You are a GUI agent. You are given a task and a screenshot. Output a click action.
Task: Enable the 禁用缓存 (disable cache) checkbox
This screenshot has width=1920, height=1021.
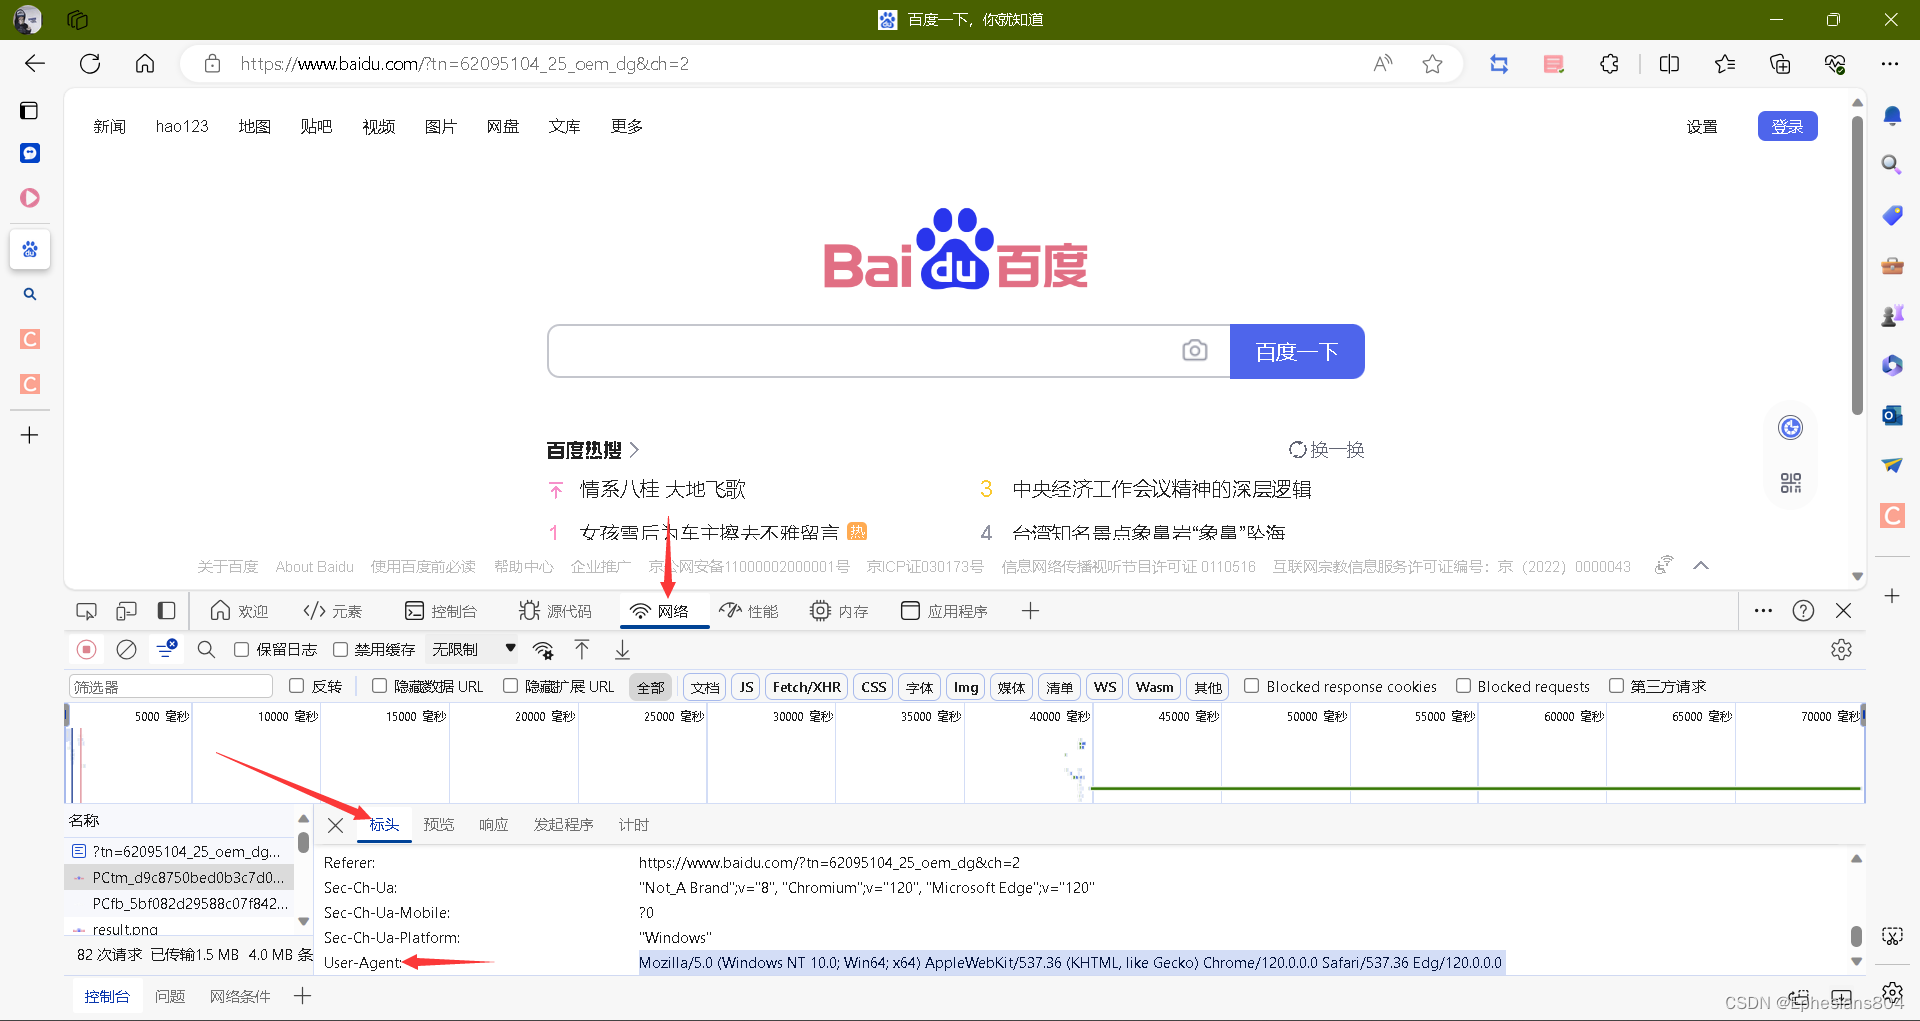coord(341,649)
